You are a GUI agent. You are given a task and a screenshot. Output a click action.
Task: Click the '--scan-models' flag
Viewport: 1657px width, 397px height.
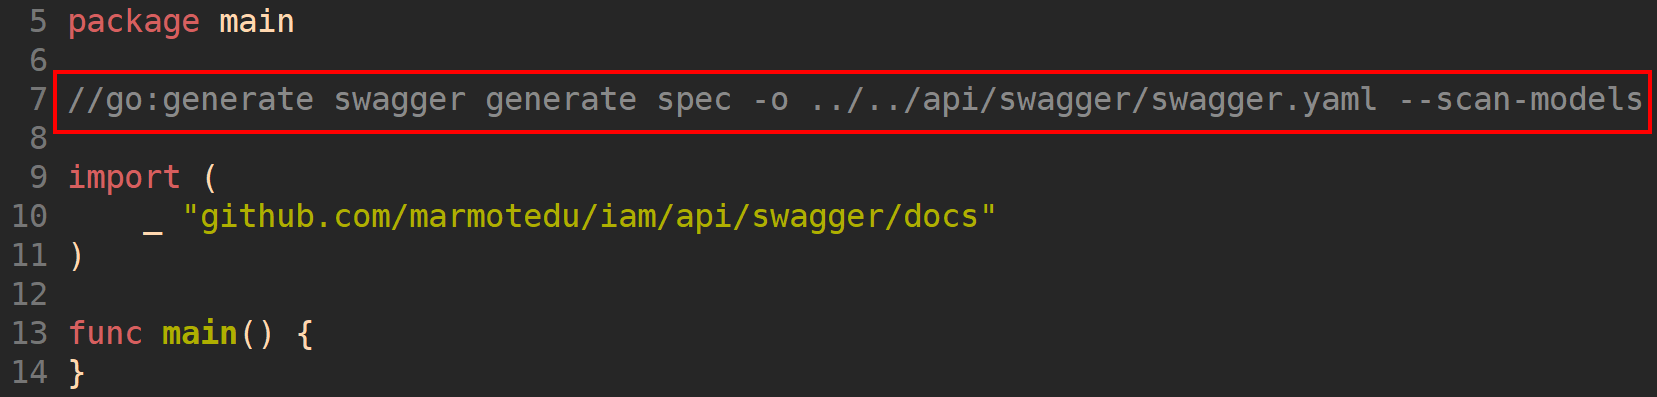1520,99
